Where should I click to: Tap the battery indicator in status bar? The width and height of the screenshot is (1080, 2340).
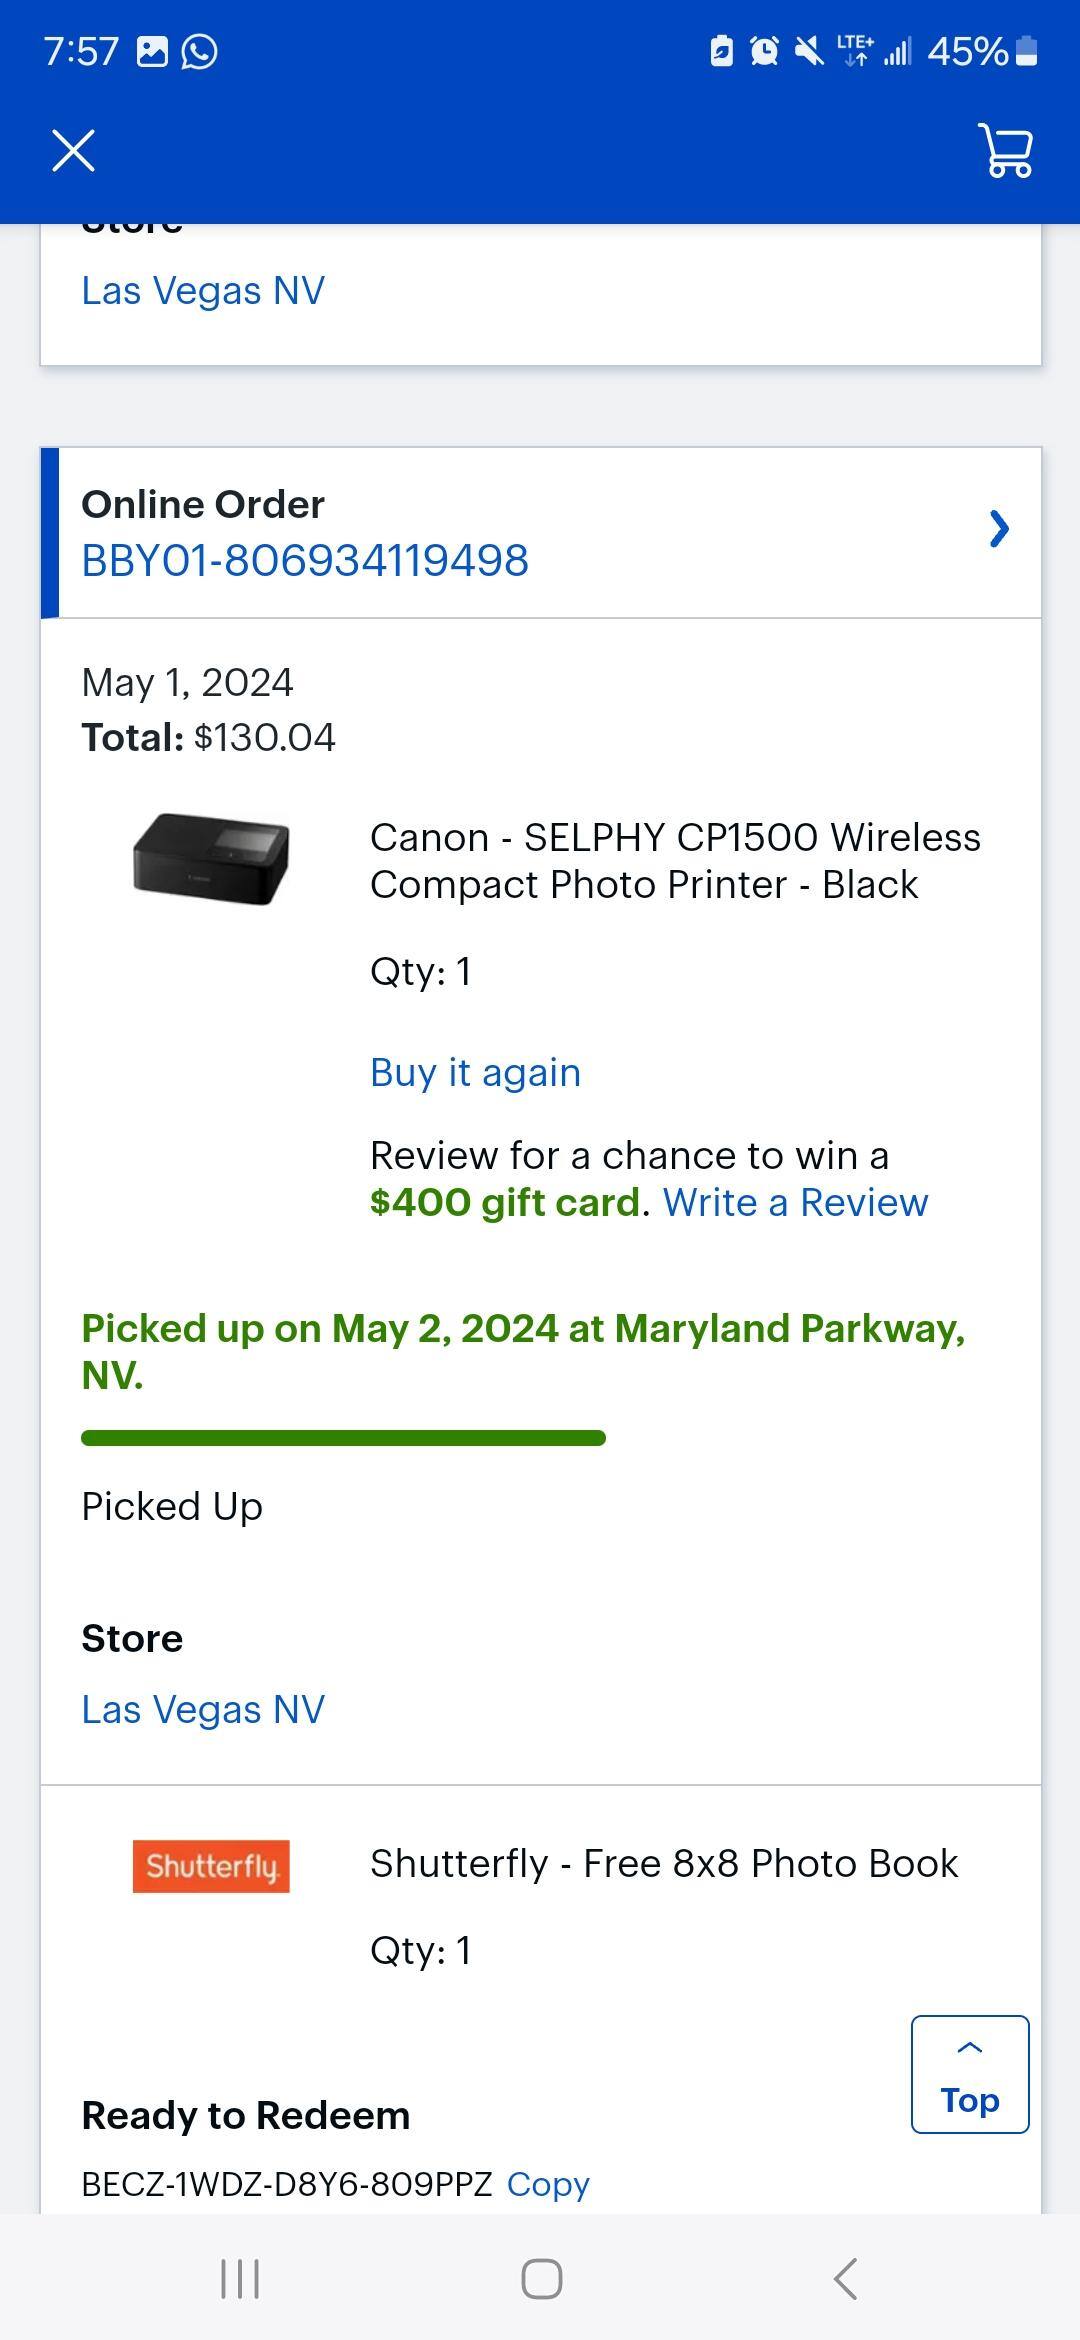pyautogui.click(x=1023, y=50)
